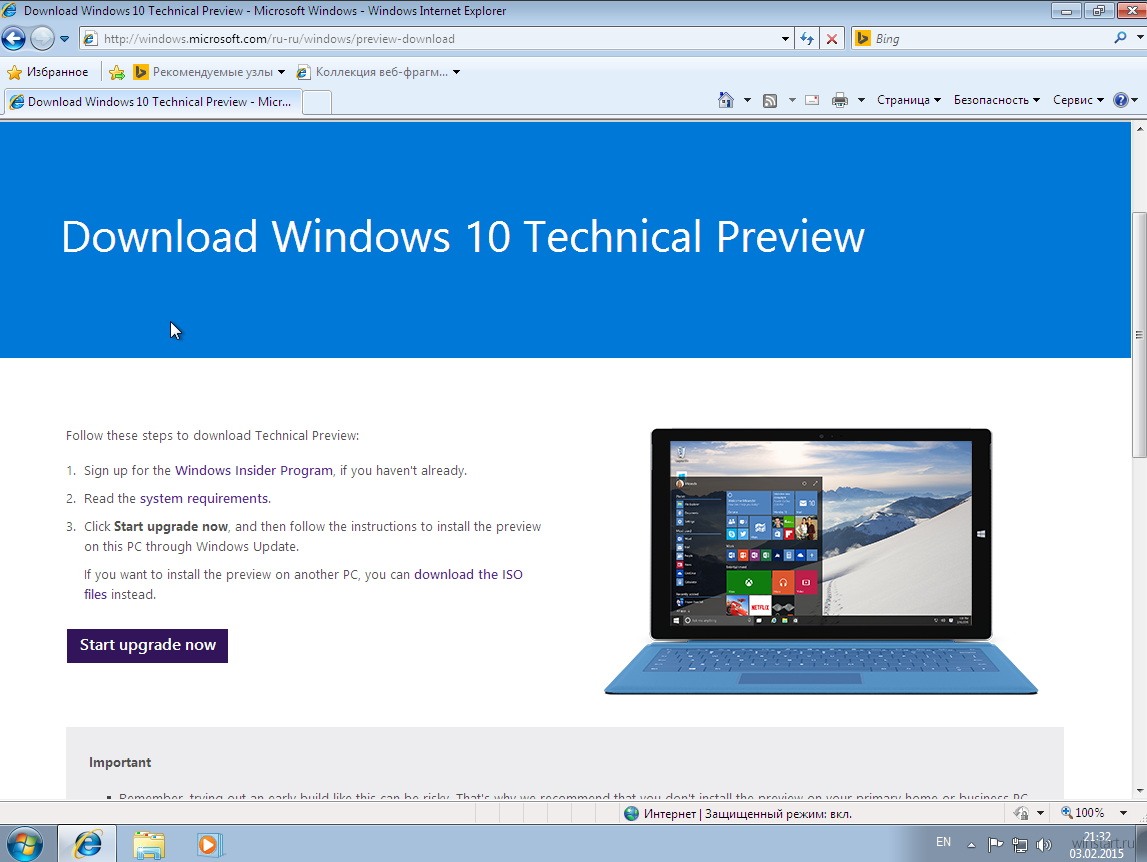
Task: Expand the Коллекция веб-фрагм dropdown arrow
Action: (456, 72)
